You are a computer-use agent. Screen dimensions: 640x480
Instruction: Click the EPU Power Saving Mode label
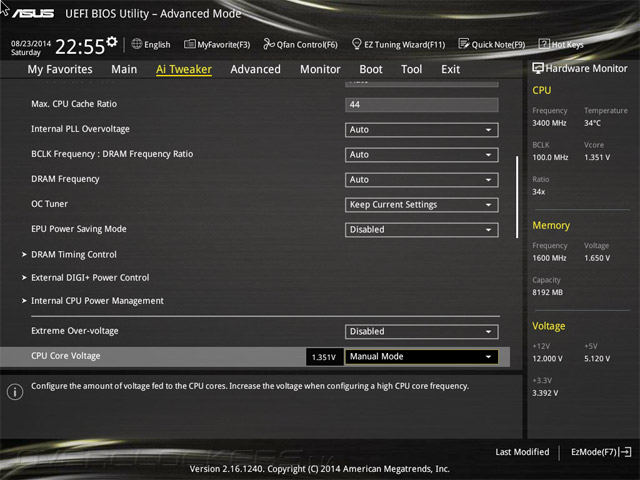(x=79, y=229)
